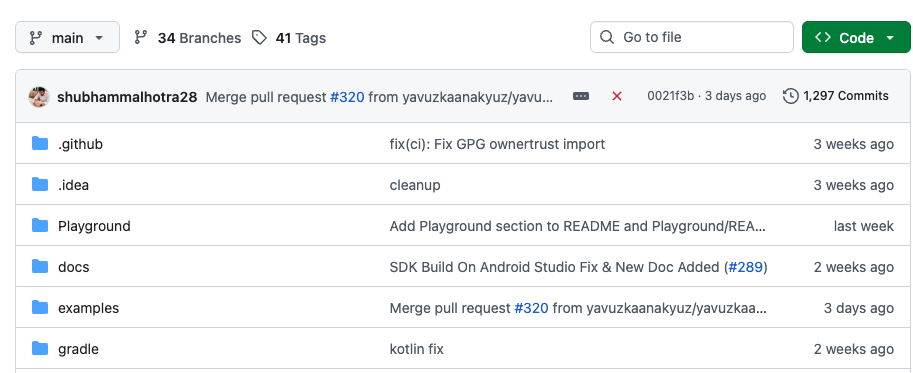Open the 34 Branches link
This screenshot has height=373, width=913.
coord(187,38)
